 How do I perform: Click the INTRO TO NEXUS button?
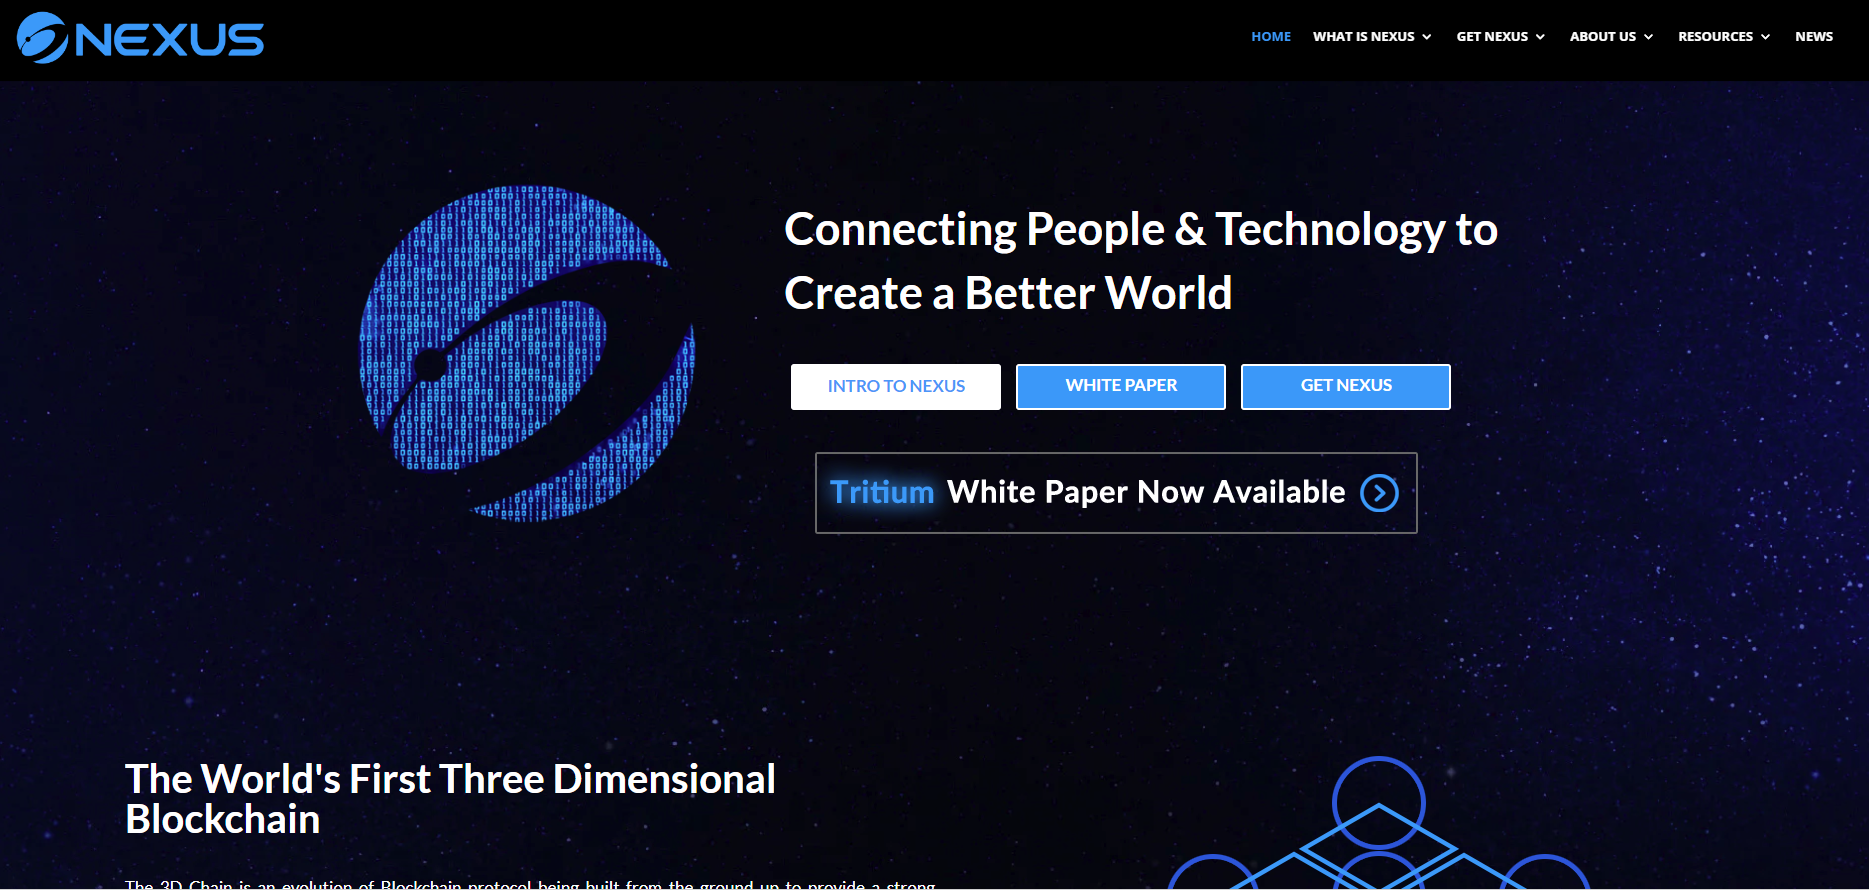[896, 386]
